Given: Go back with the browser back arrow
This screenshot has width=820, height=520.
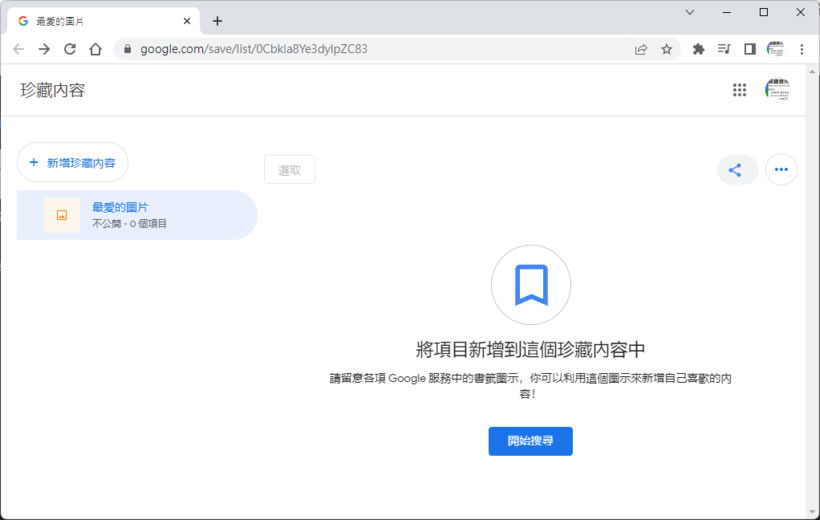Looking at the screenshot, I should 19,49.
